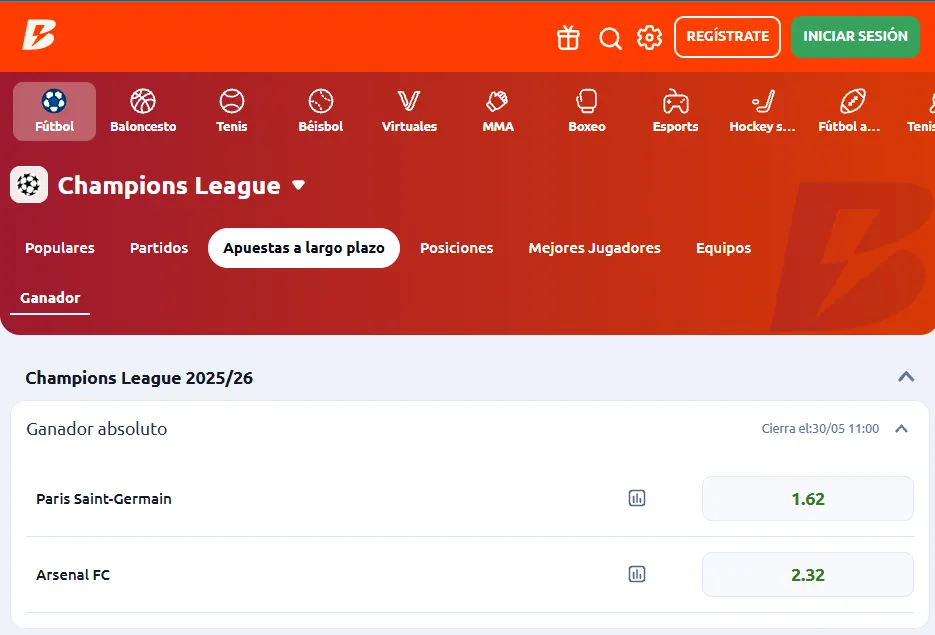The width and height of the screenshot is (935, 635).
Task: Open the settings gear icon
Action: pyautogui.click(x=649, y=38)
